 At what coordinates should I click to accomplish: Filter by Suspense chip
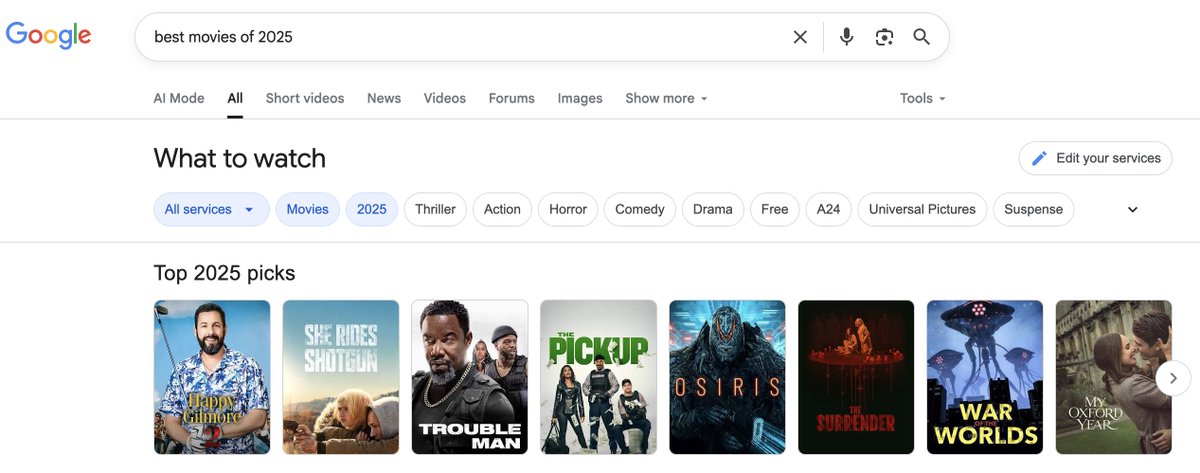[x=1034, y=209]
